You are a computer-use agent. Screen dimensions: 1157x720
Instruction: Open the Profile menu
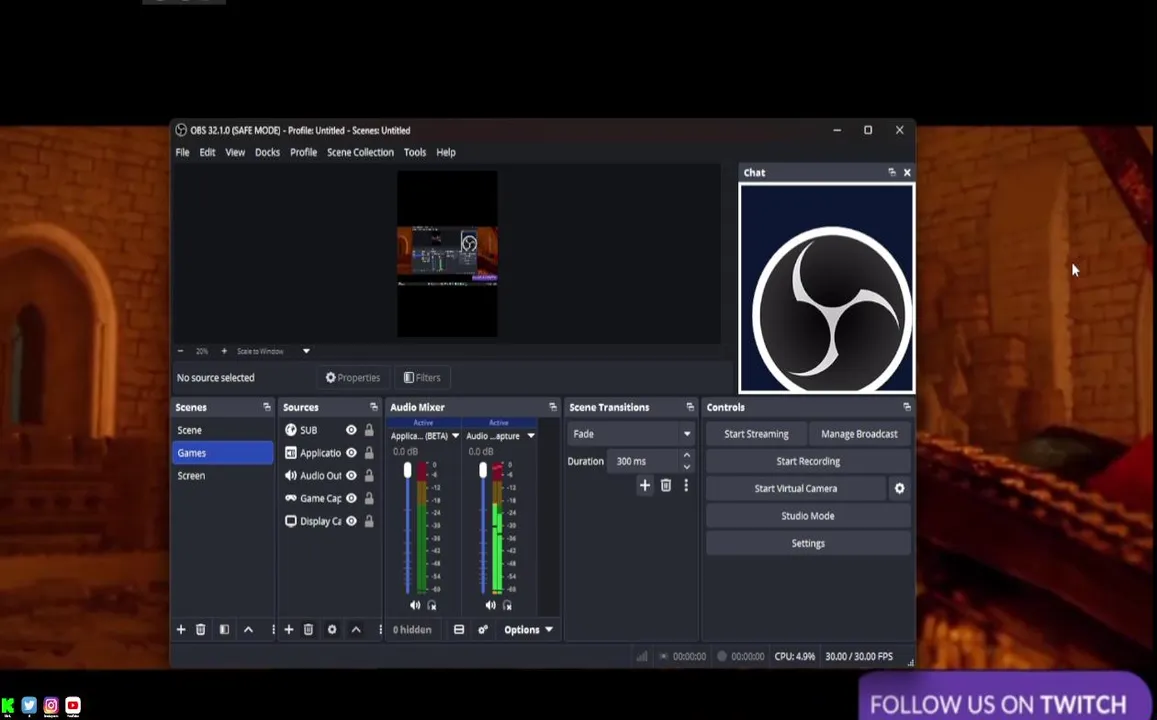click(x=303, y=152)
